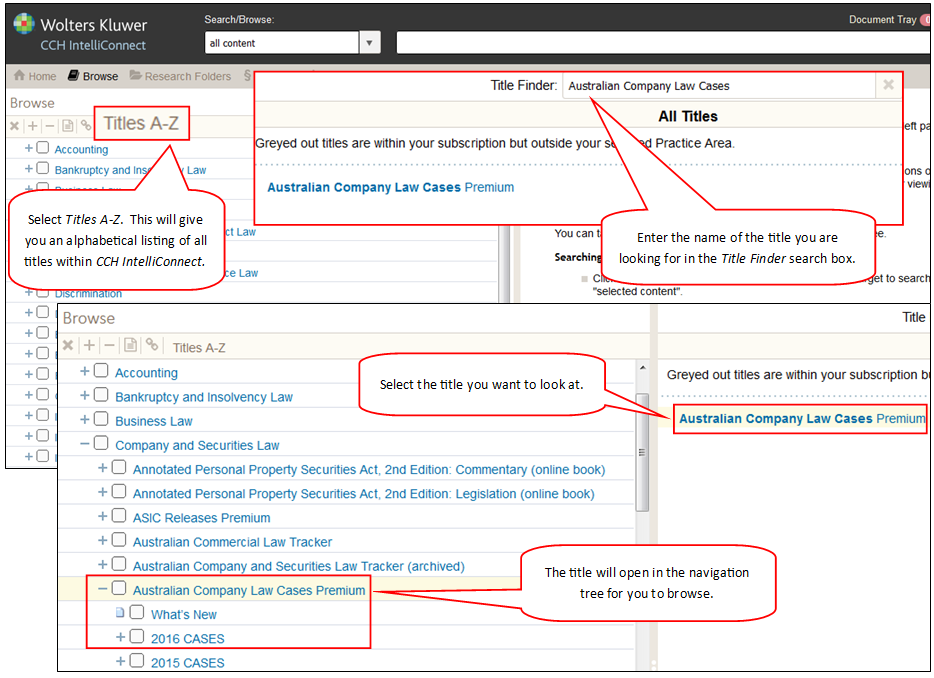Open the Australian Company Law Cases Premium link in the enlarged title pane
The image size is (934, 678).
point(802,419)
